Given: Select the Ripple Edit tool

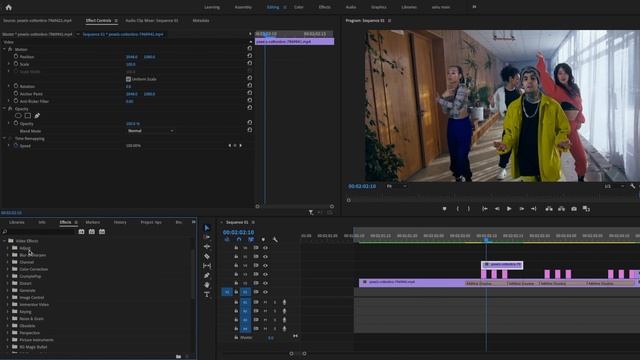Looking at the screenshot, I should pyautogui.click(x=207, y=247).
